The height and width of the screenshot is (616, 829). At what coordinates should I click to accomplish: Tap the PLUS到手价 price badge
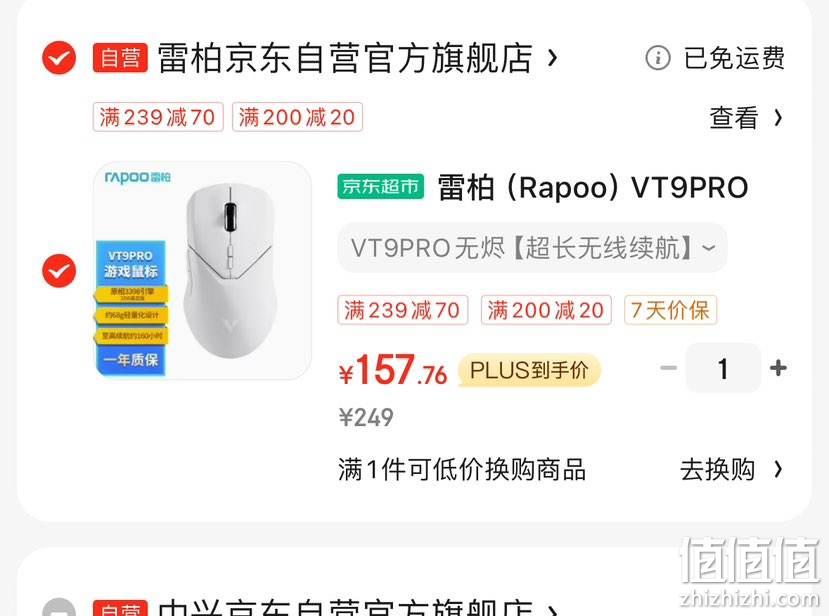(x=529, y=370)
